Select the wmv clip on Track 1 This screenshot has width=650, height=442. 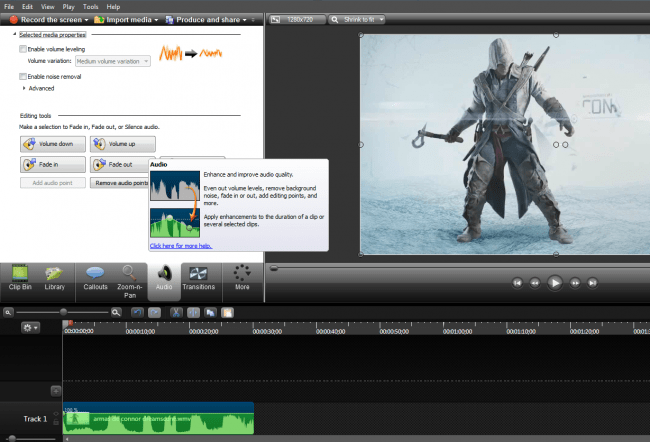click(x=158, y=418)
